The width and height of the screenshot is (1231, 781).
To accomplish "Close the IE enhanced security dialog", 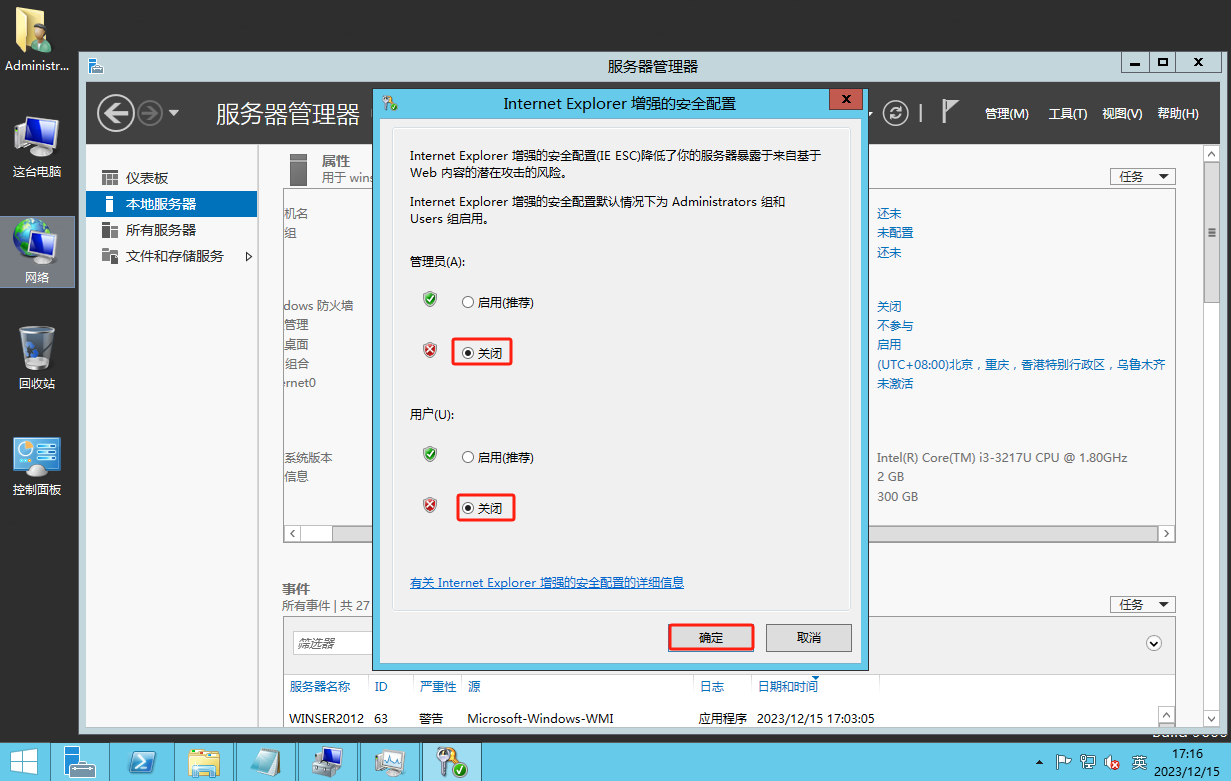I will (x=846, y=99).
